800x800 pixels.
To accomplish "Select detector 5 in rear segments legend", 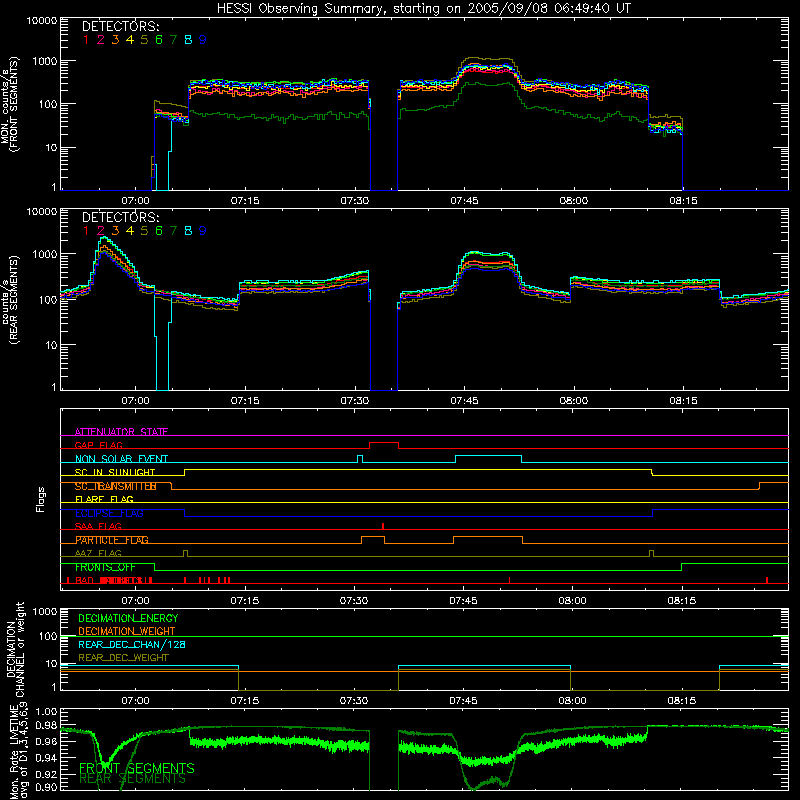I will click(x=144, y=231).
